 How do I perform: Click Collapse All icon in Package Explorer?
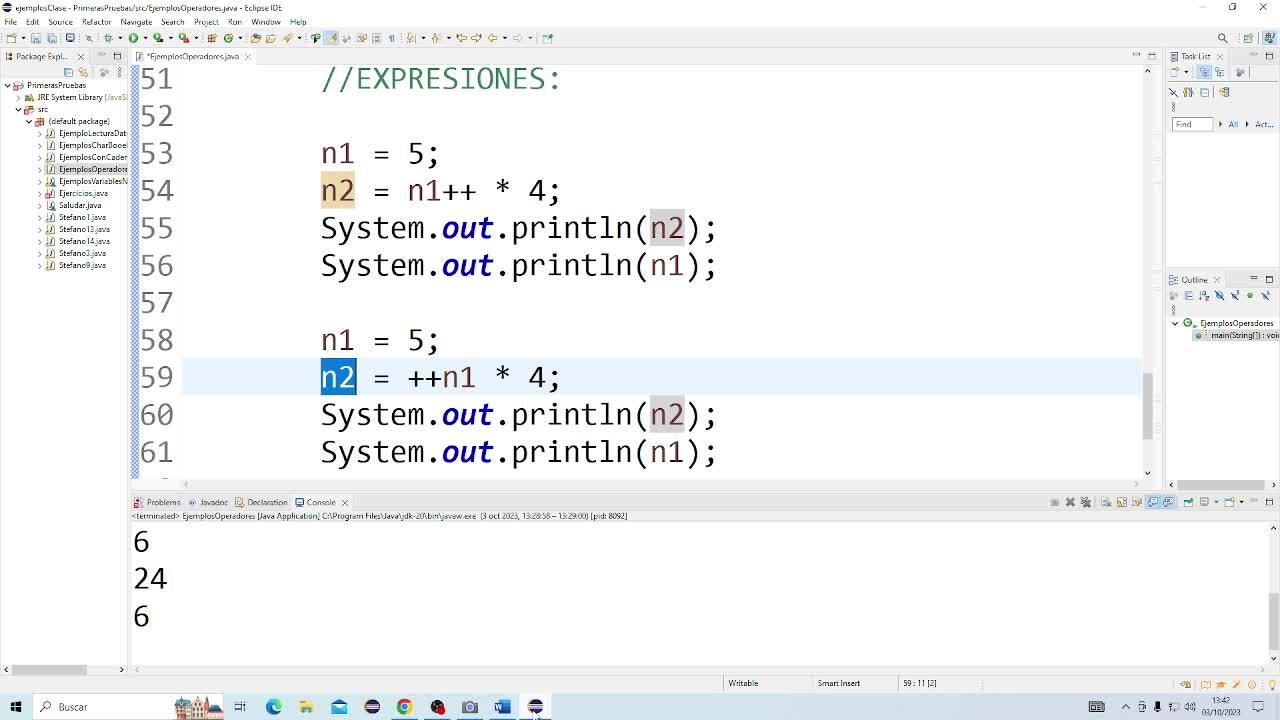tap(68, 72)
